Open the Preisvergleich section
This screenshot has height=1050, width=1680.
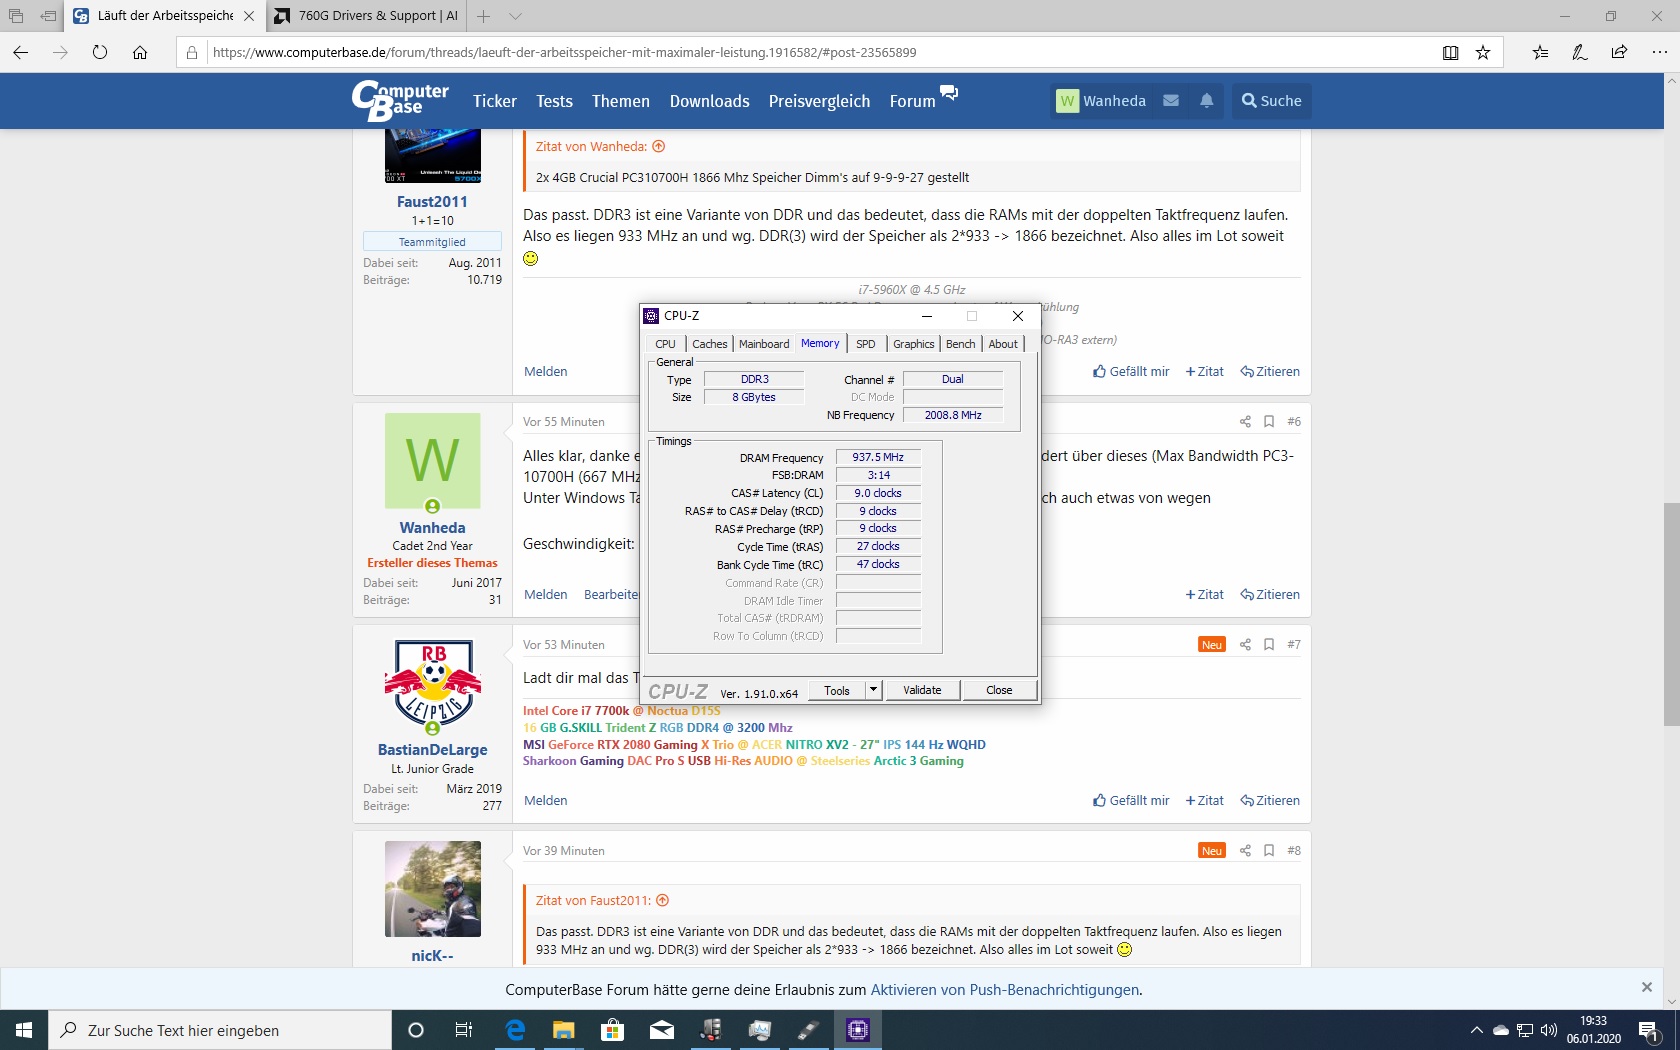pyautogui.click(x=819, y=101)
